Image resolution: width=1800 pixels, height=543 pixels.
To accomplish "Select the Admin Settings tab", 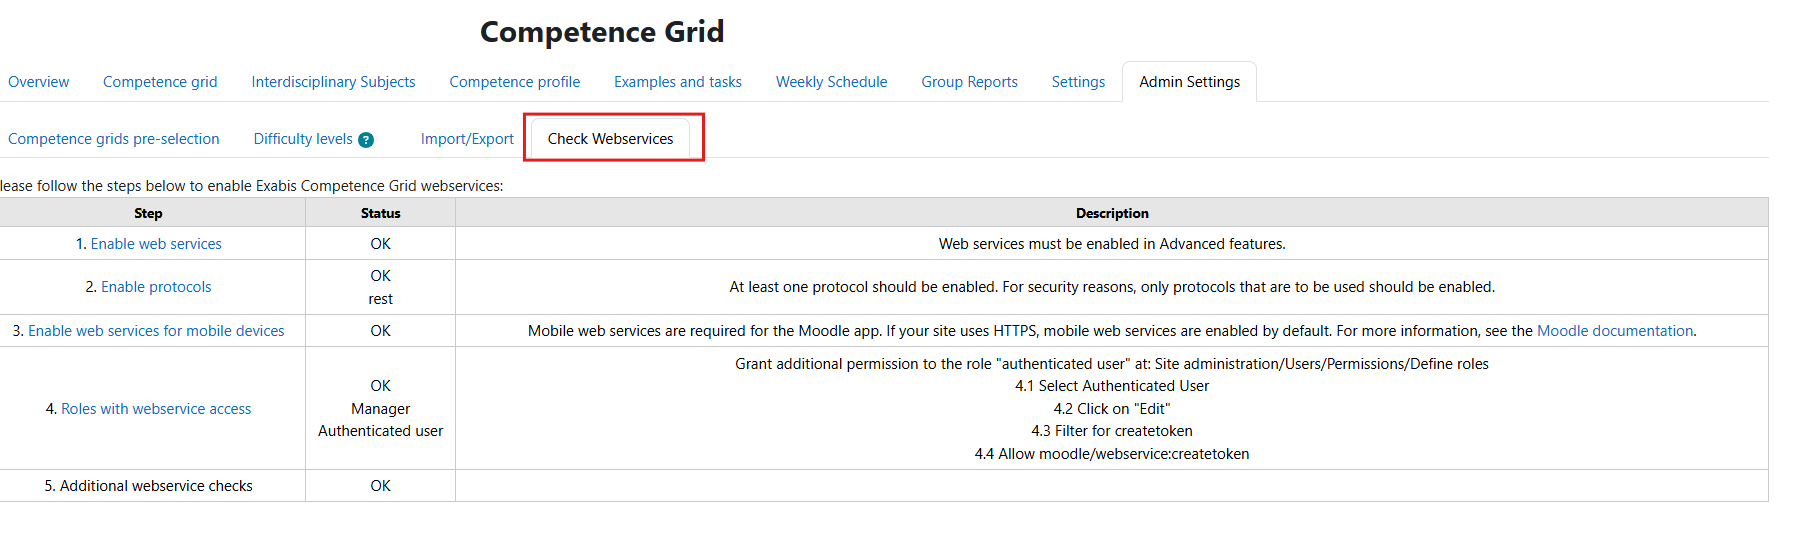I will [1189, 82].
